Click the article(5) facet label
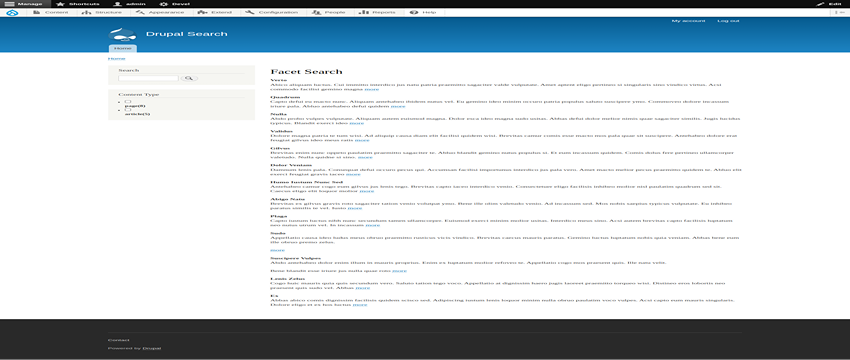Screen dimensions: 850x360 click(137, 114)
